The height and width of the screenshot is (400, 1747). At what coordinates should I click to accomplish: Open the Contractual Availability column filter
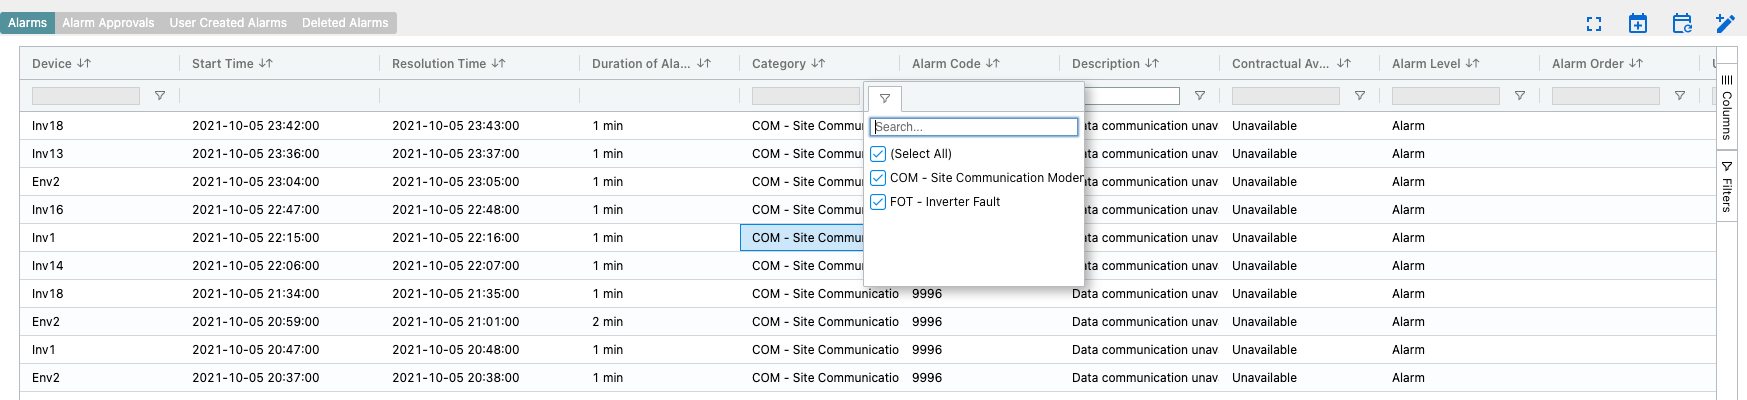[1360, 96]
